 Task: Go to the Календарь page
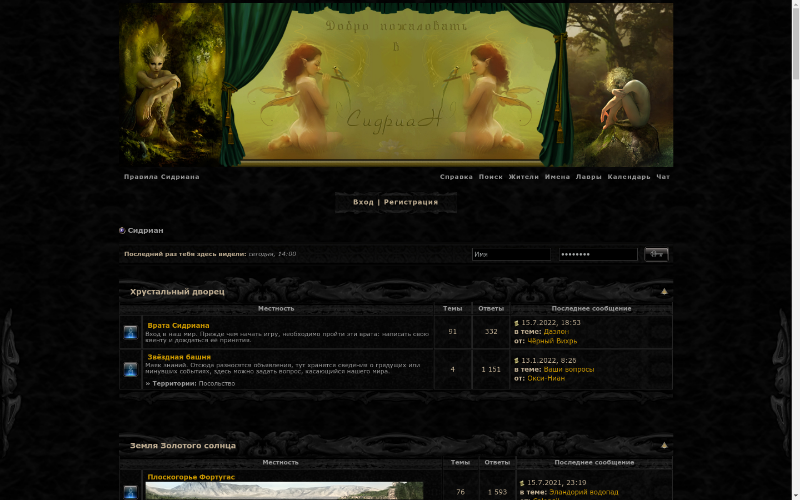629,177
